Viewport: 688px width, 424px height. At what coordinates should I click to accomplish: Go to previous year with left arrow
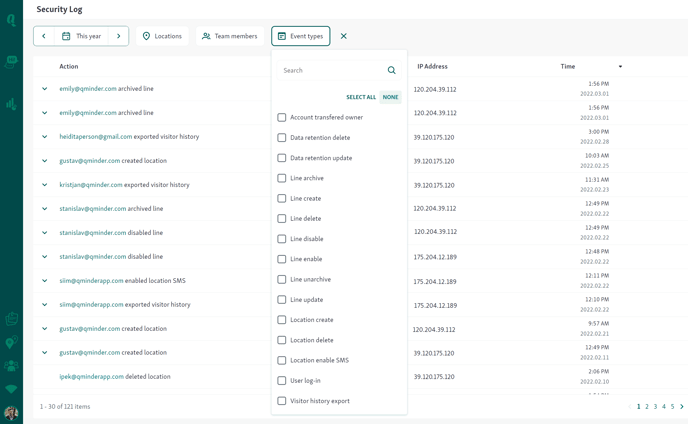click(x=43, y=36)
